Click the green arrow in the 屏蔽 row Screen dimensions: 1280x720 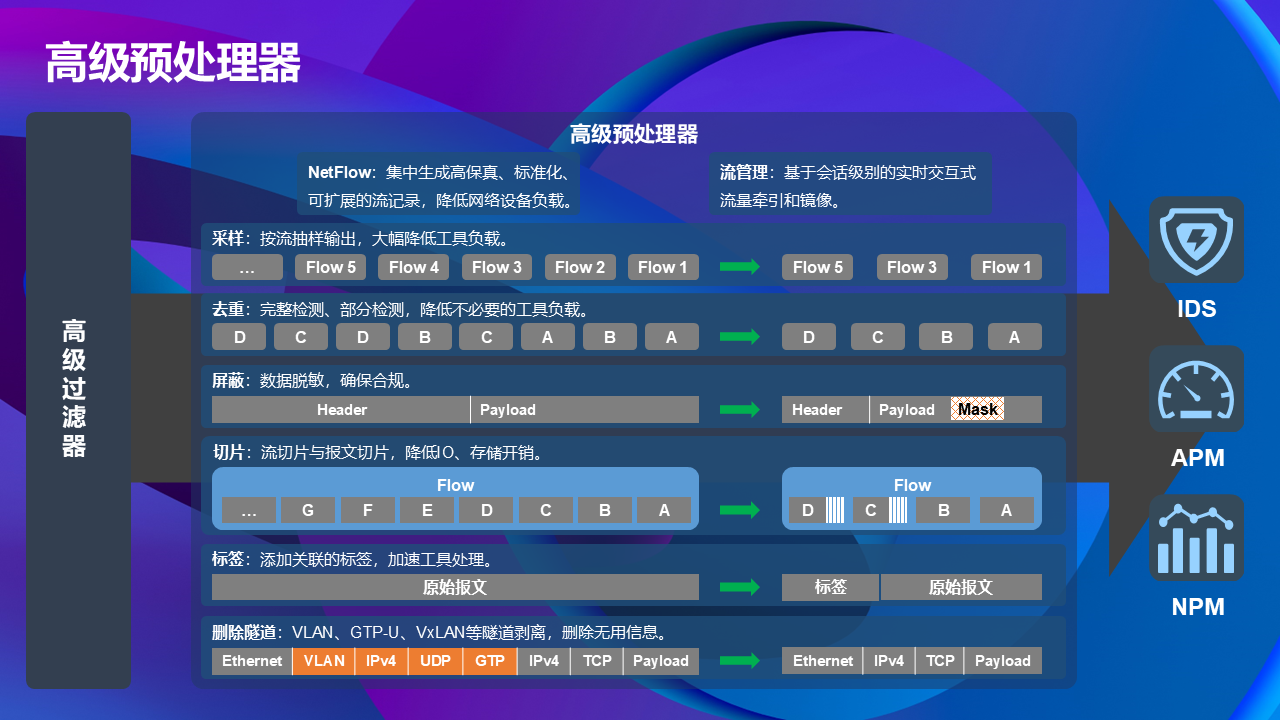(740, 410)
